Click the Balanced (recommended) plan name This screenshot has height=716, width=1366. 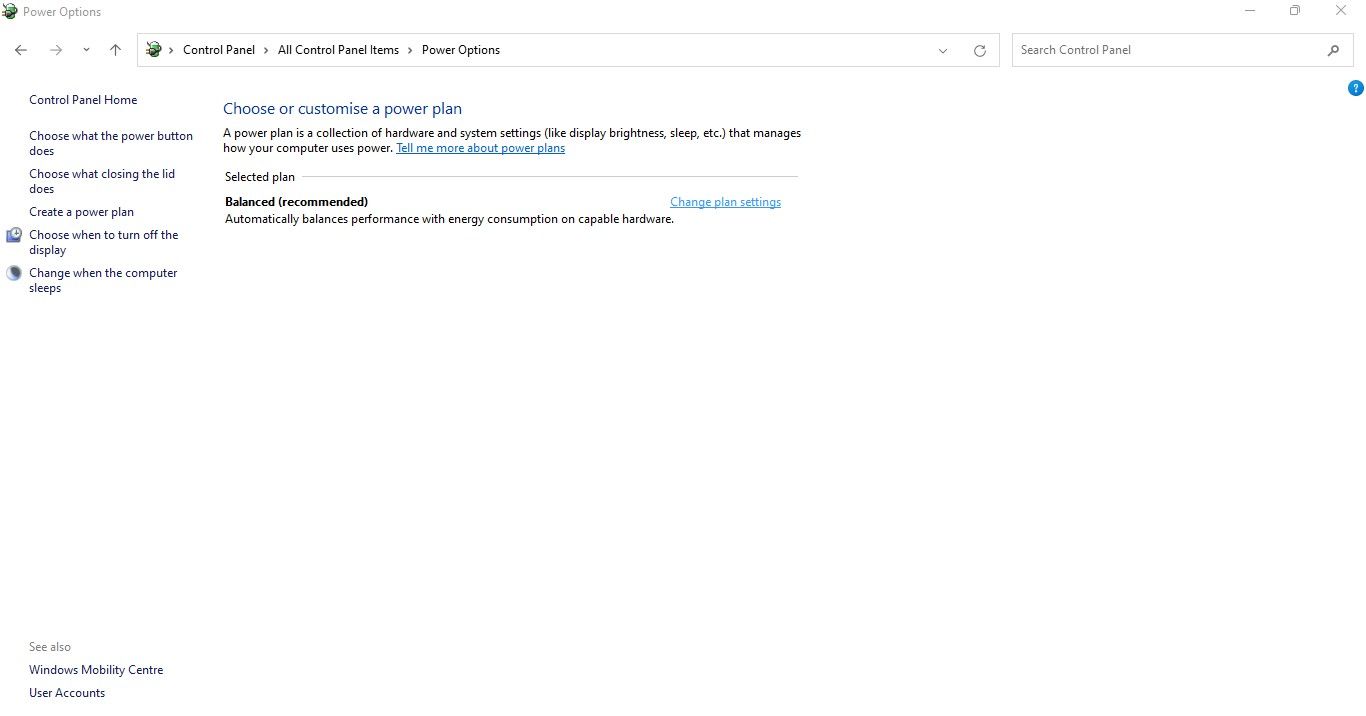point(296,202)
